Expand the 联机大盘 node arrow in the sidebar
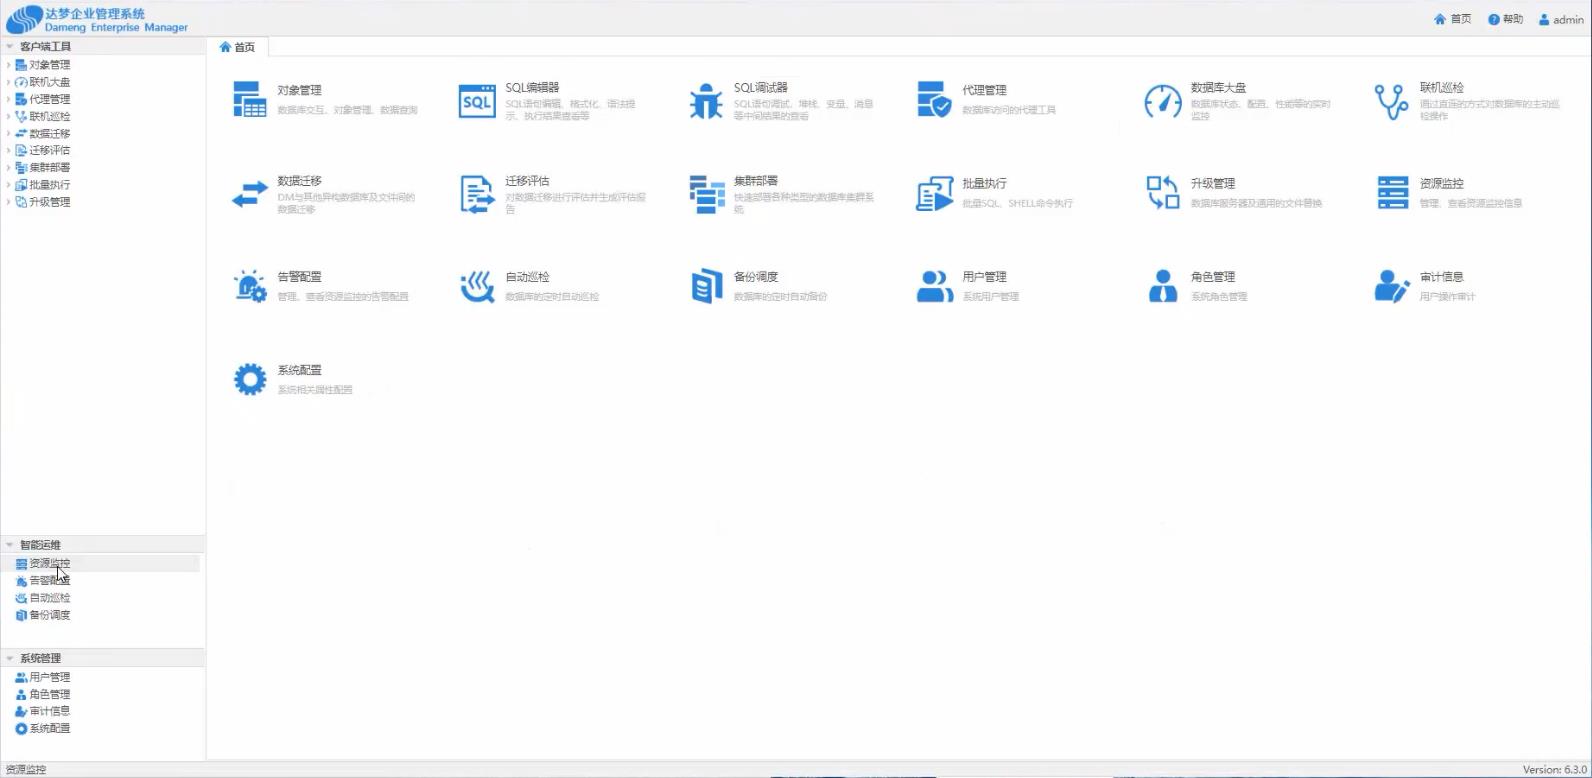The image size is (1592, 778). (x=8, y=82)
